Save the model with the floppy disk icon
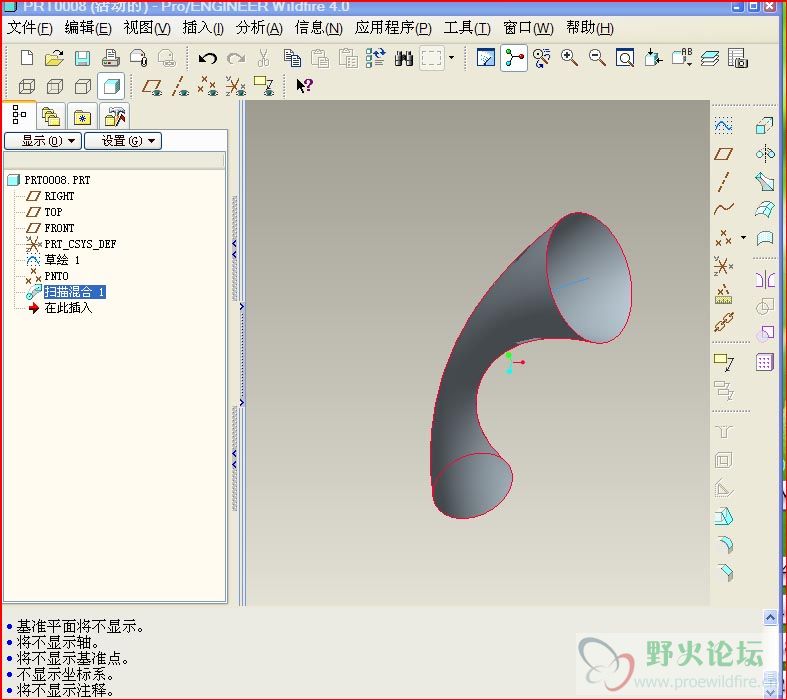Image resolution: width=787 pixels, height=700 pixels. (x=82, y=58)
